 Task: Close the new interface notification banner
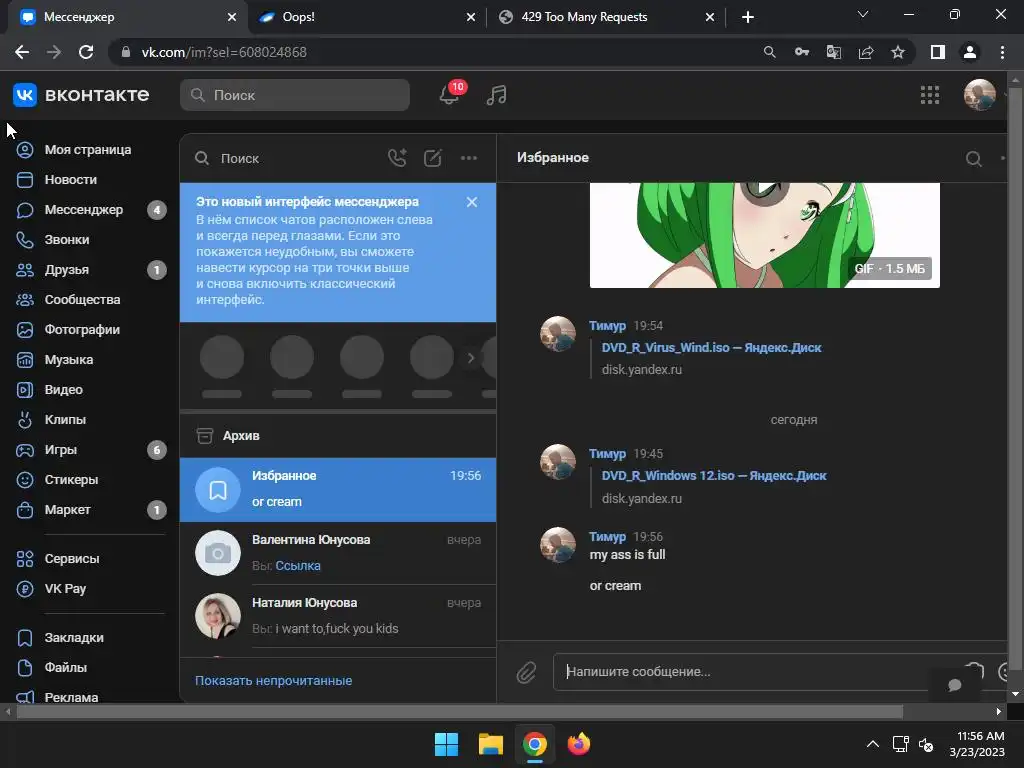click(x=472, y=202)
